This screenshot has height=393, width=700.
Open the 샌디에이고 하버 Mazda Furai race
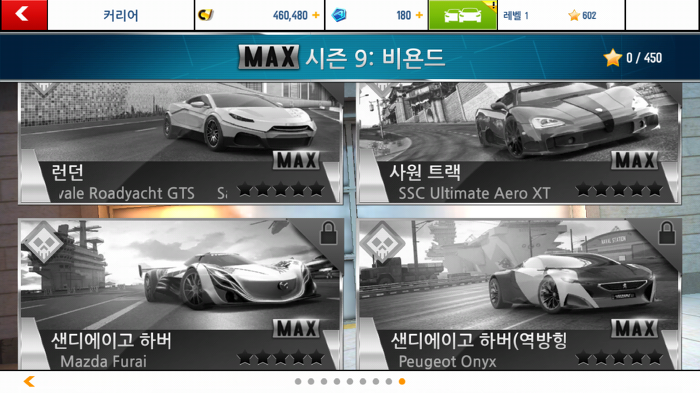[181, 294]
